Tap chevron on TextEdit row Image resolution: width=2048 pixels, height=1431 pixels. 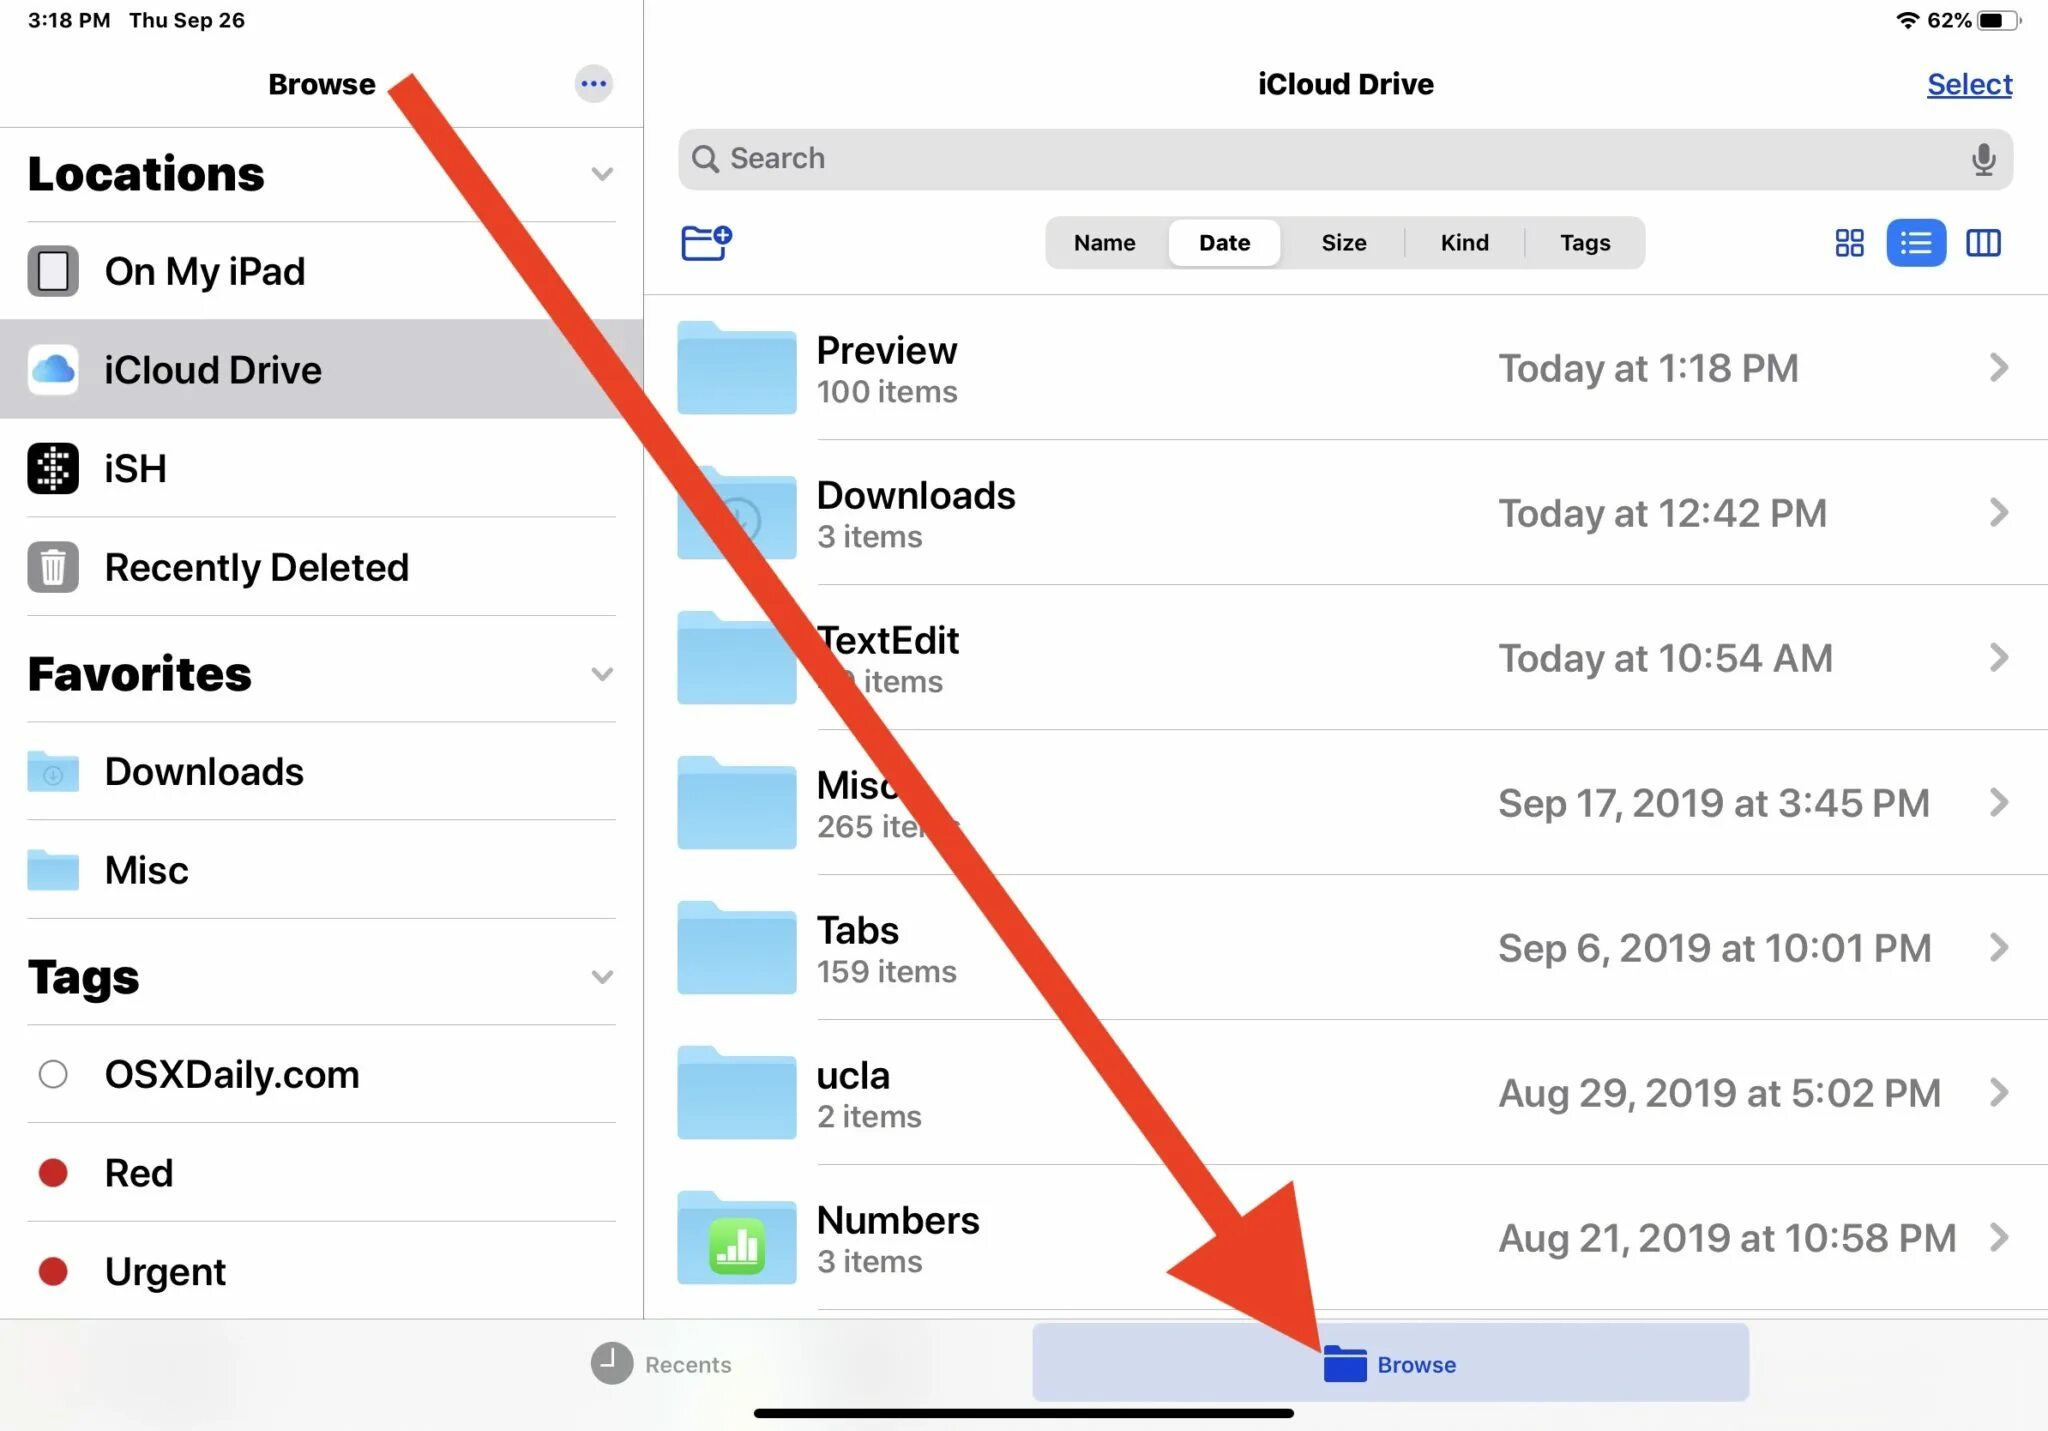pyautogui.click(x=1998, y=658)
